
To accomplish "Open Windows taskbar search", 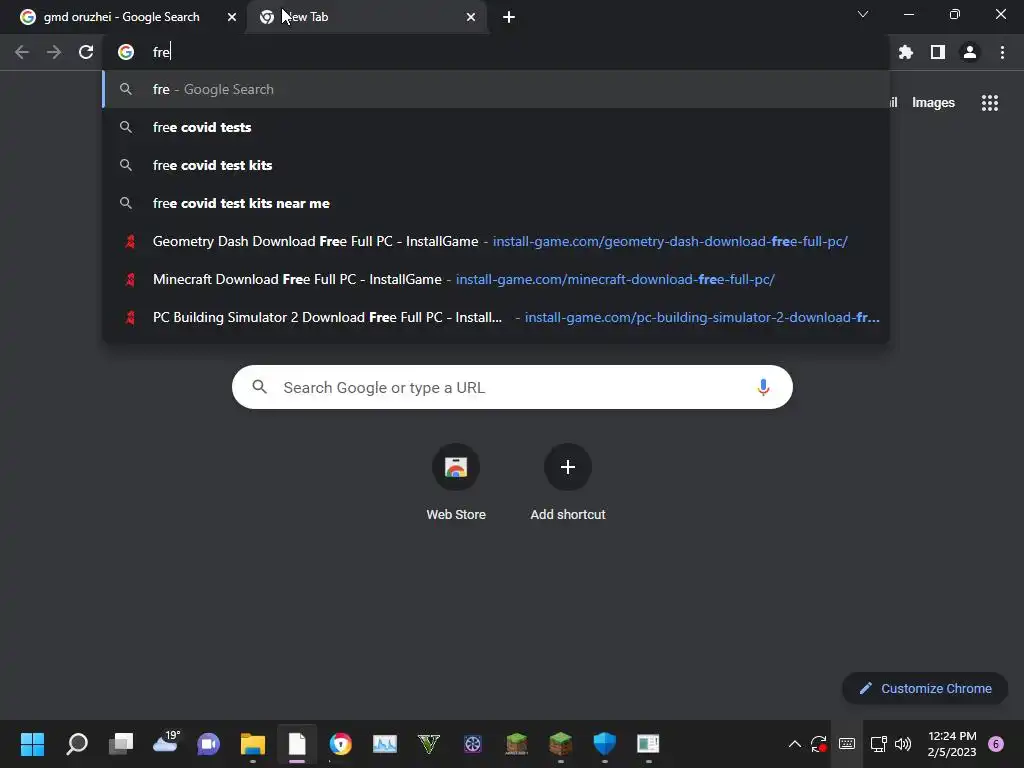I will point(77,744).
